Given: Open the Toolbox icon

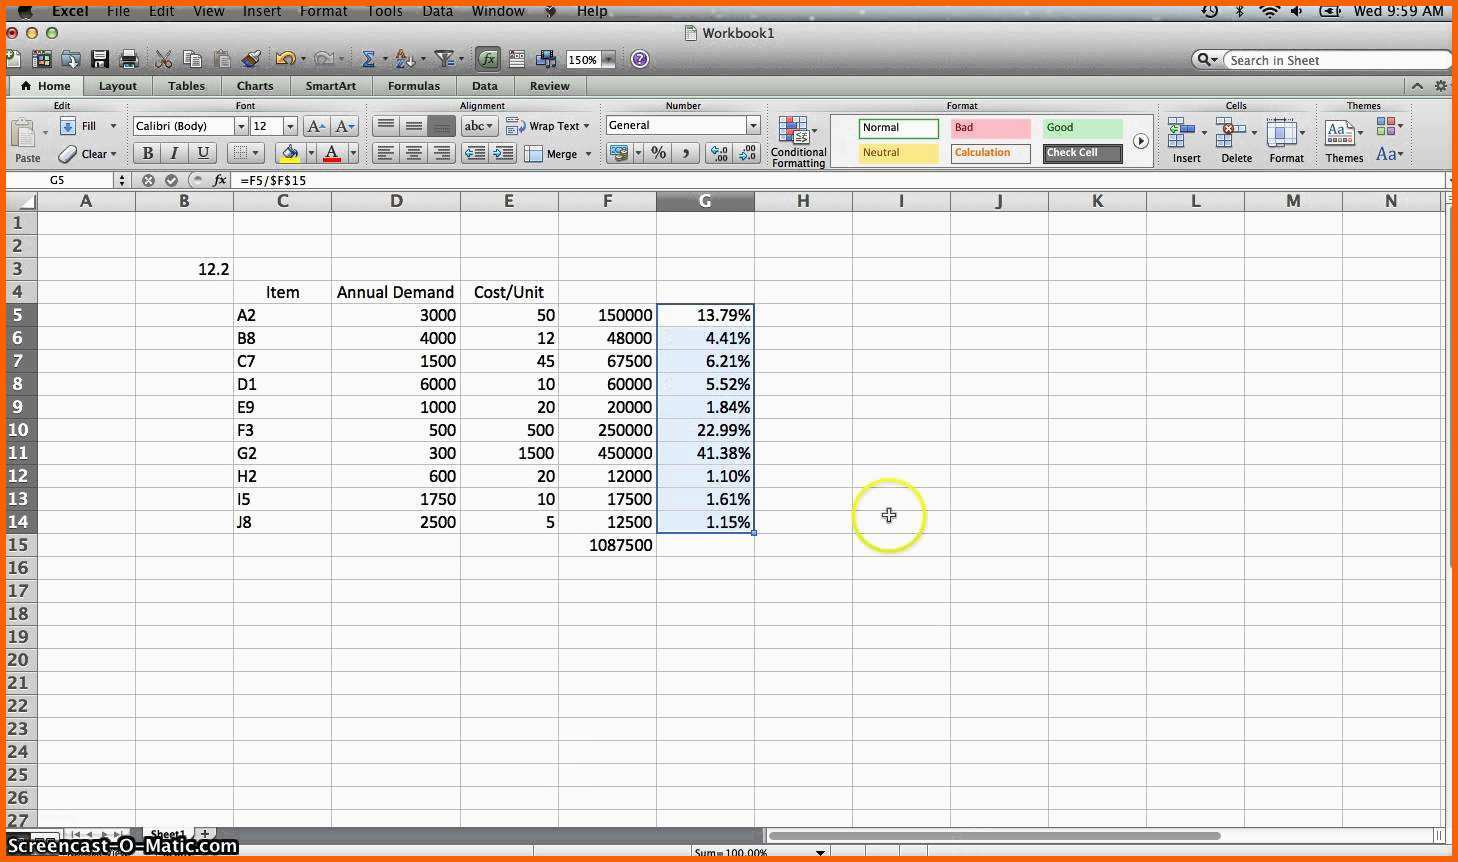Looking at the screenshot, I should coord(517,59).
